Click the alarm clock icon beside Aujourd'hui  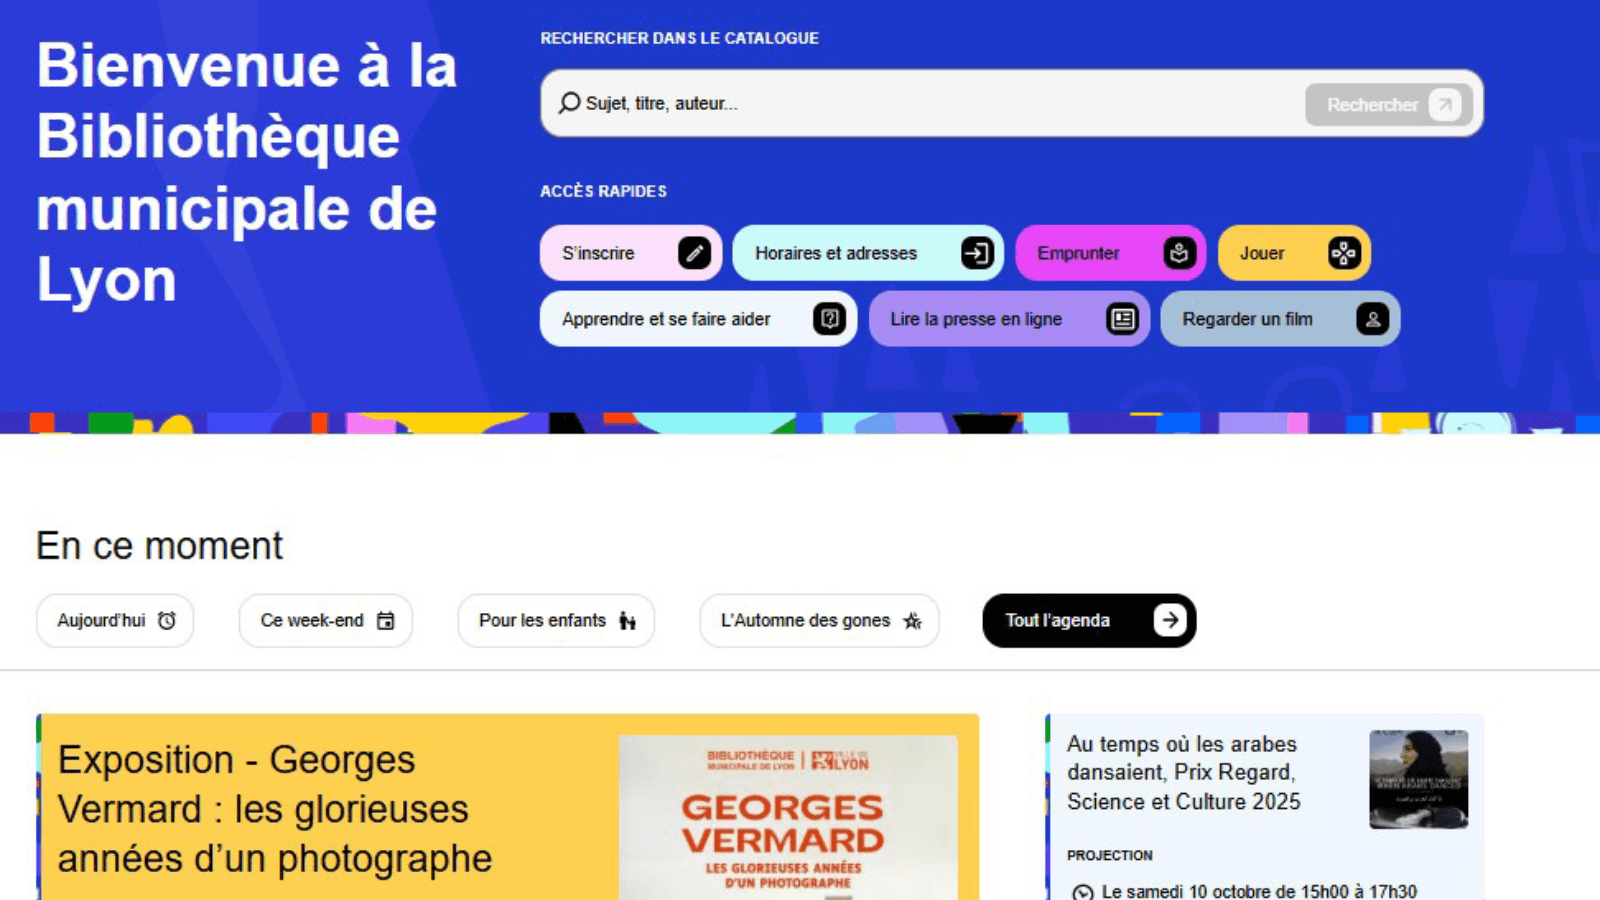pyautogui.click(x=167, y=620)
